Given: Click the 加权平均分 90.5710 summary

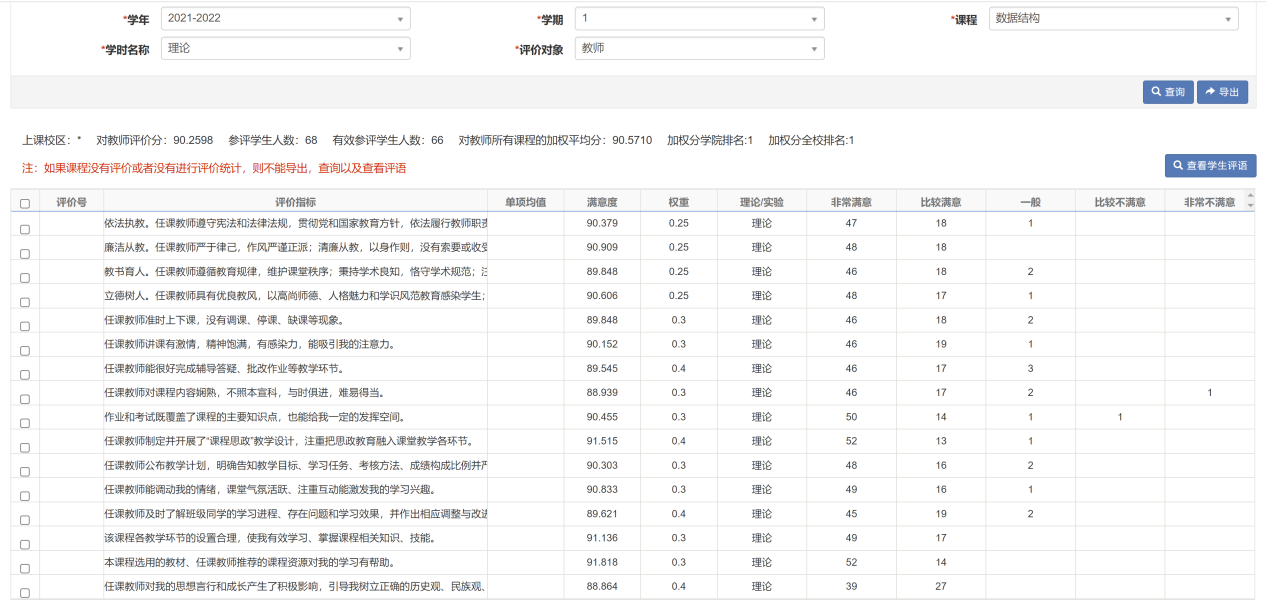Looking at the screenshot, I should [555, 140].
